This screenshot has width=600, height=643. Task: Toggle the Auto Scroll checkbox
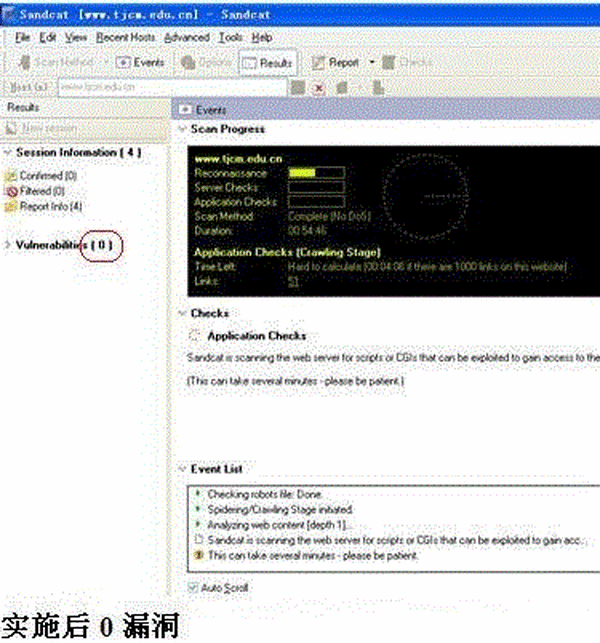(x=192, y=587)
